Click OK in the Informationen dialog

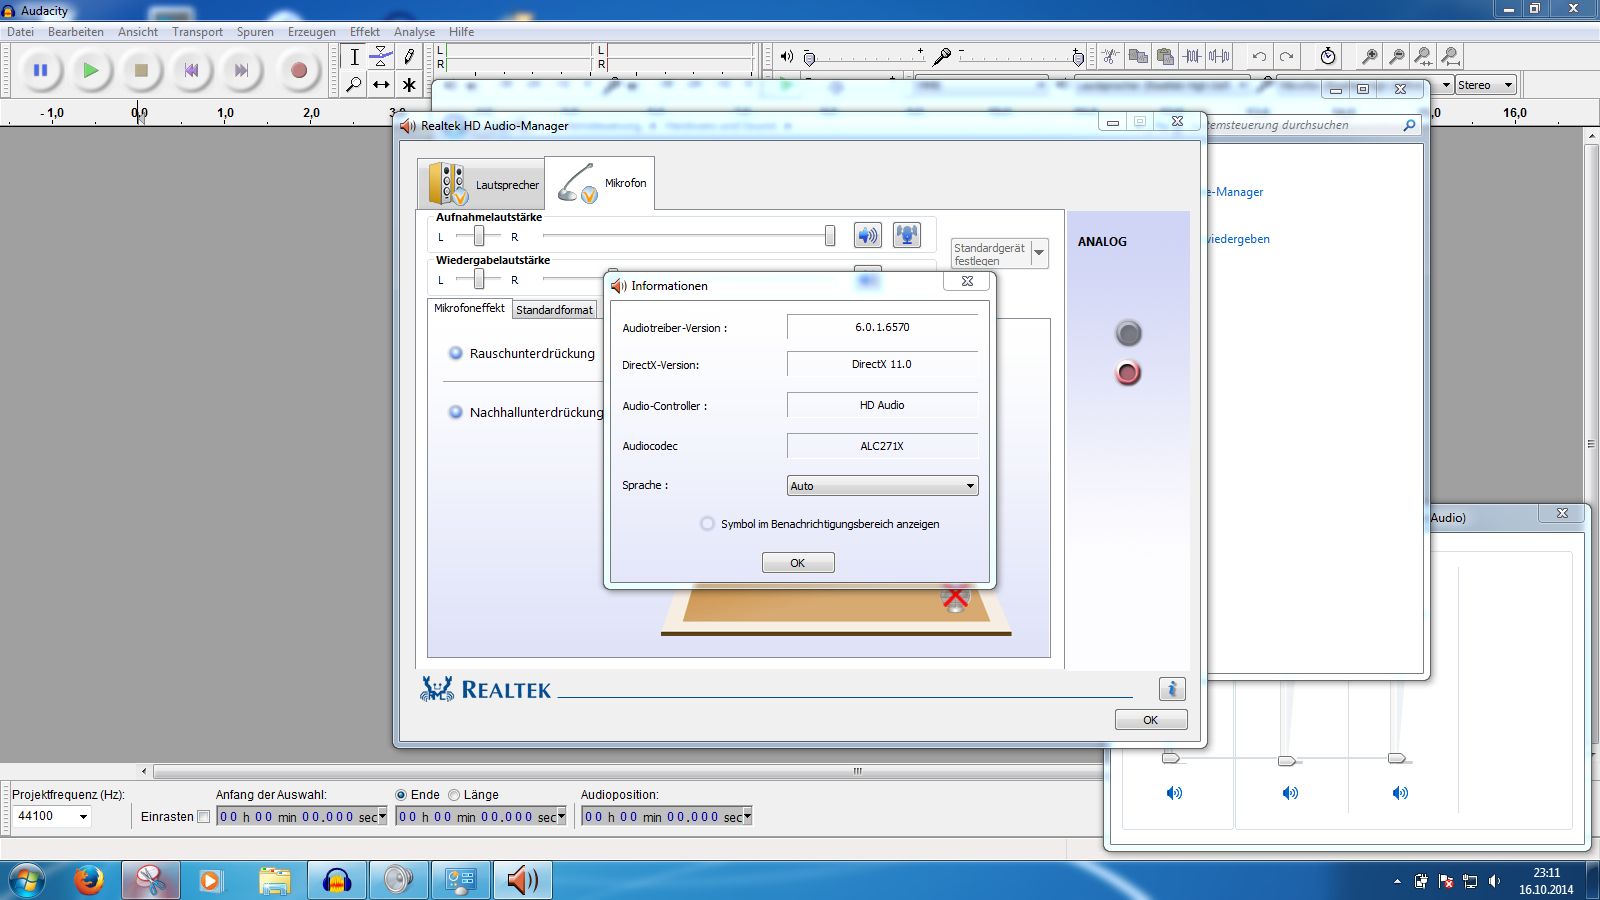coord(798,563)
